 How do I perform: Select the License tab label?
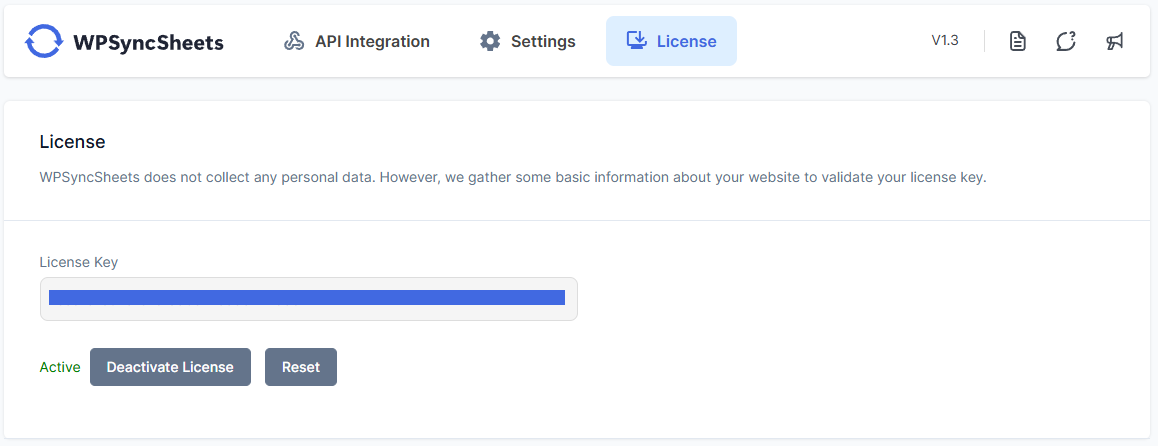pyautogui.click(x=686, y=42)
